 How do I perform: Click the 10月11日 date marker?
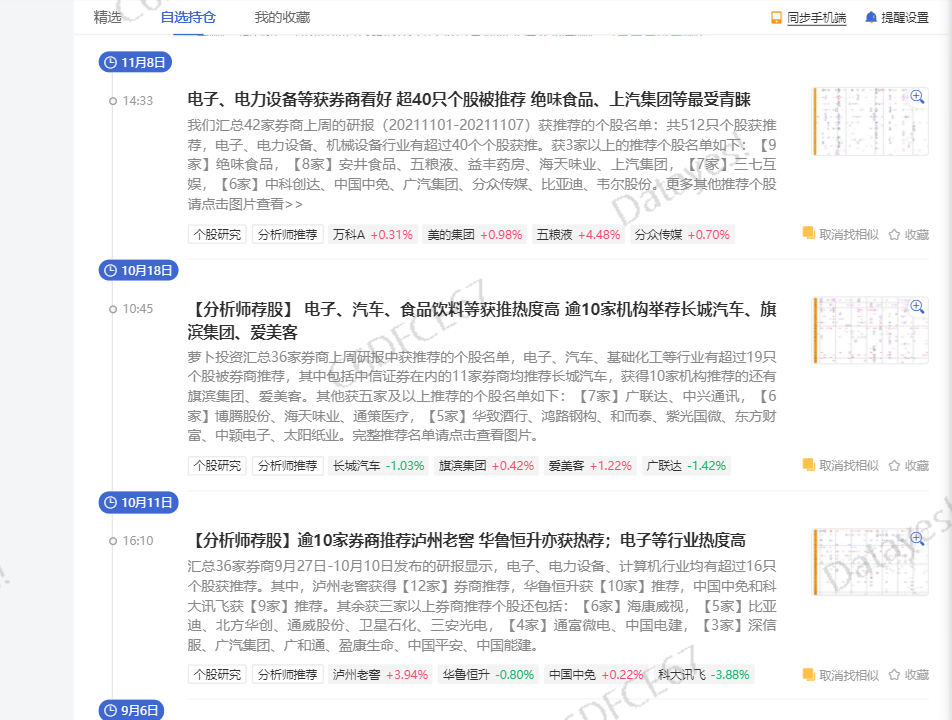point(138,503)
